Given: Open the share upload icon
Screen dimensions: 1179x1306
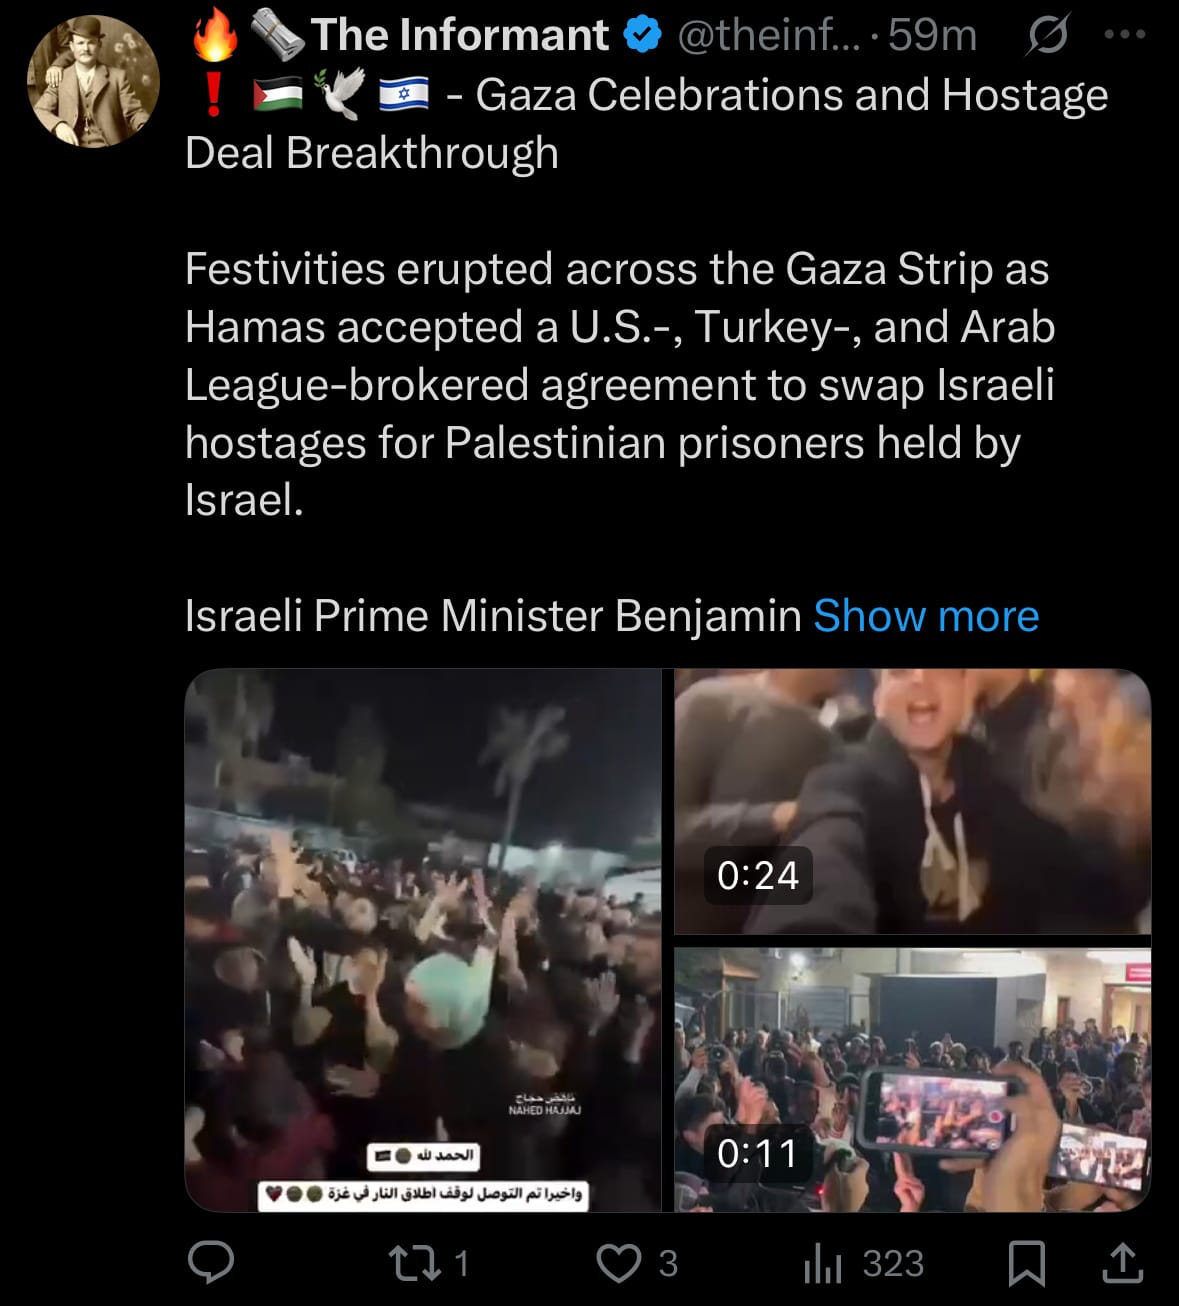Looking at the screenshot, I should [1122, 1263].
